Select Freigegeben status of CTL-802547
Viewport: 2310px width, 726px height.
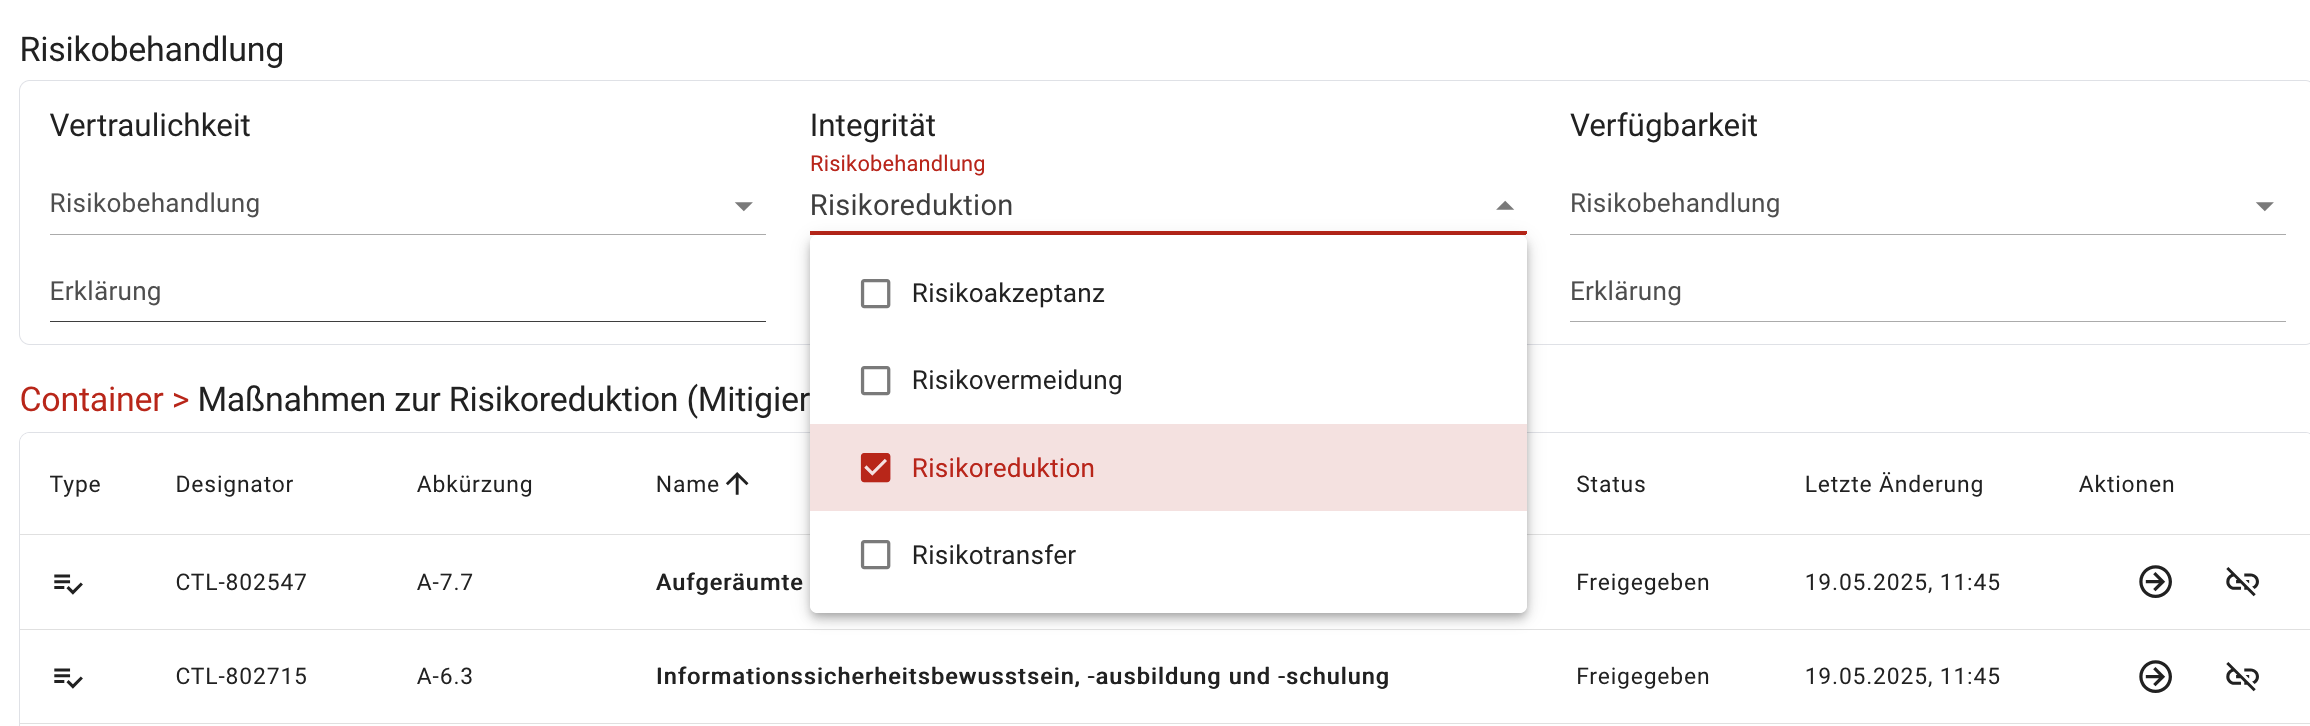1641,581
